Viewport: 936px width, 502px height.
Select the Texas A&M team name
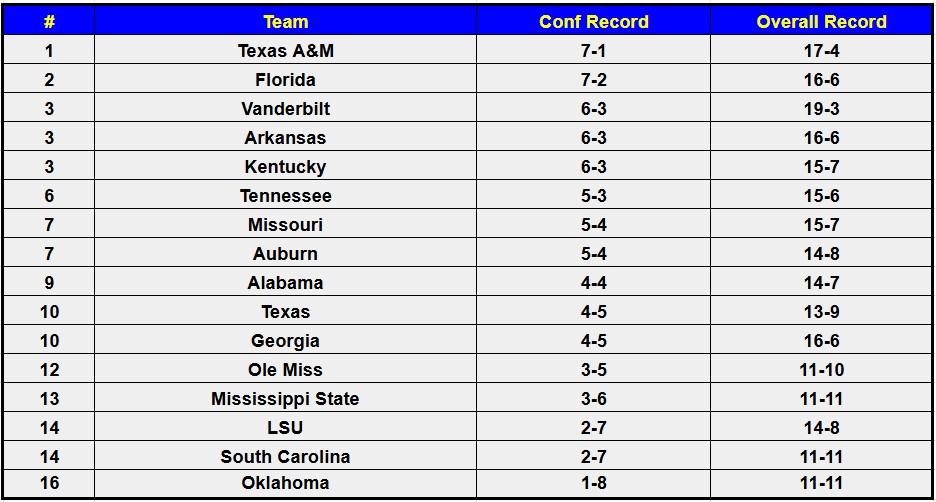[285, 51]
